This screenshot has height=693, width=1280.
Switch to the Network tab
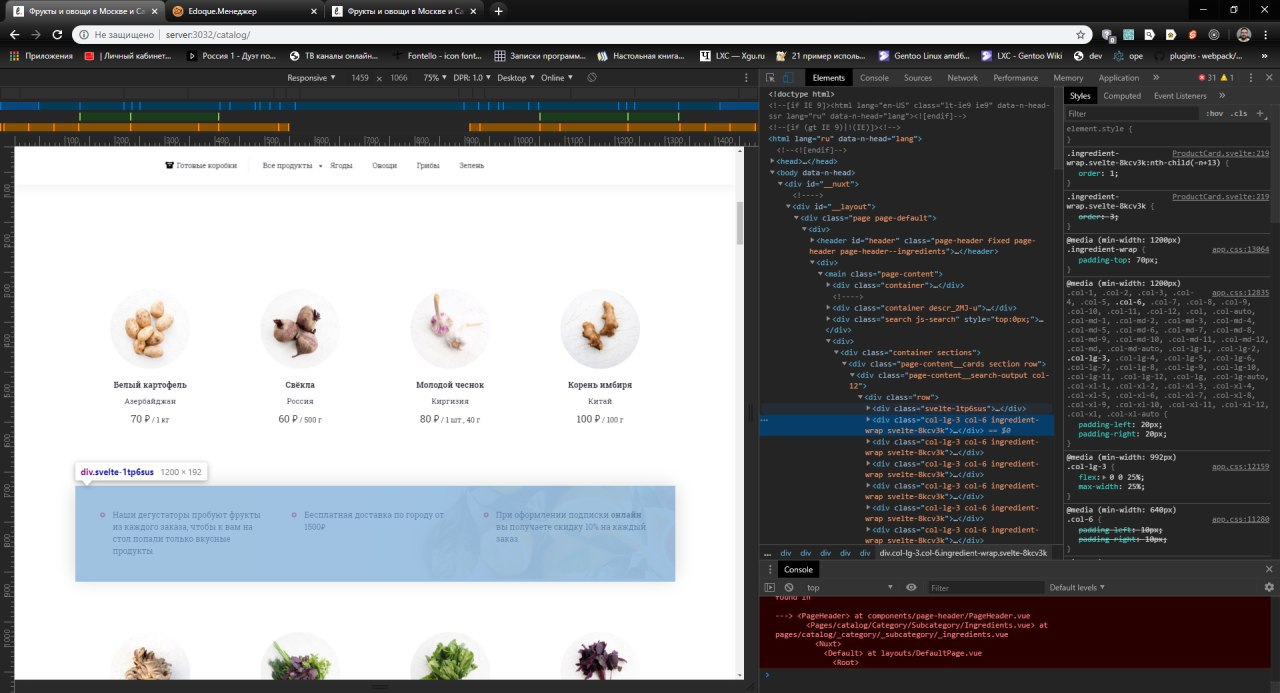click(962, 78)
